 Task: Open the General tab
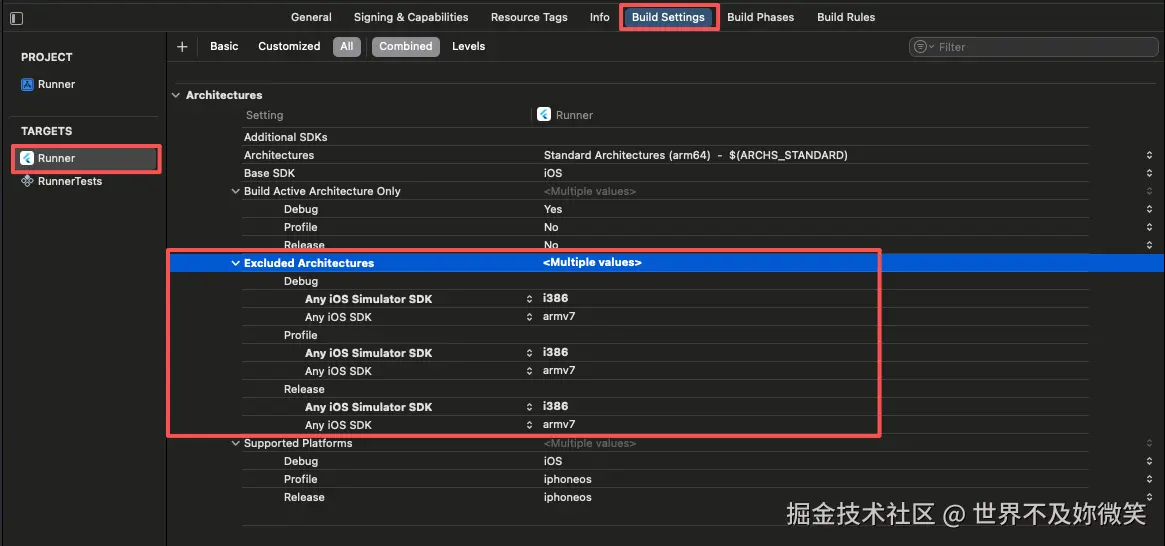[x=311, y=17]
